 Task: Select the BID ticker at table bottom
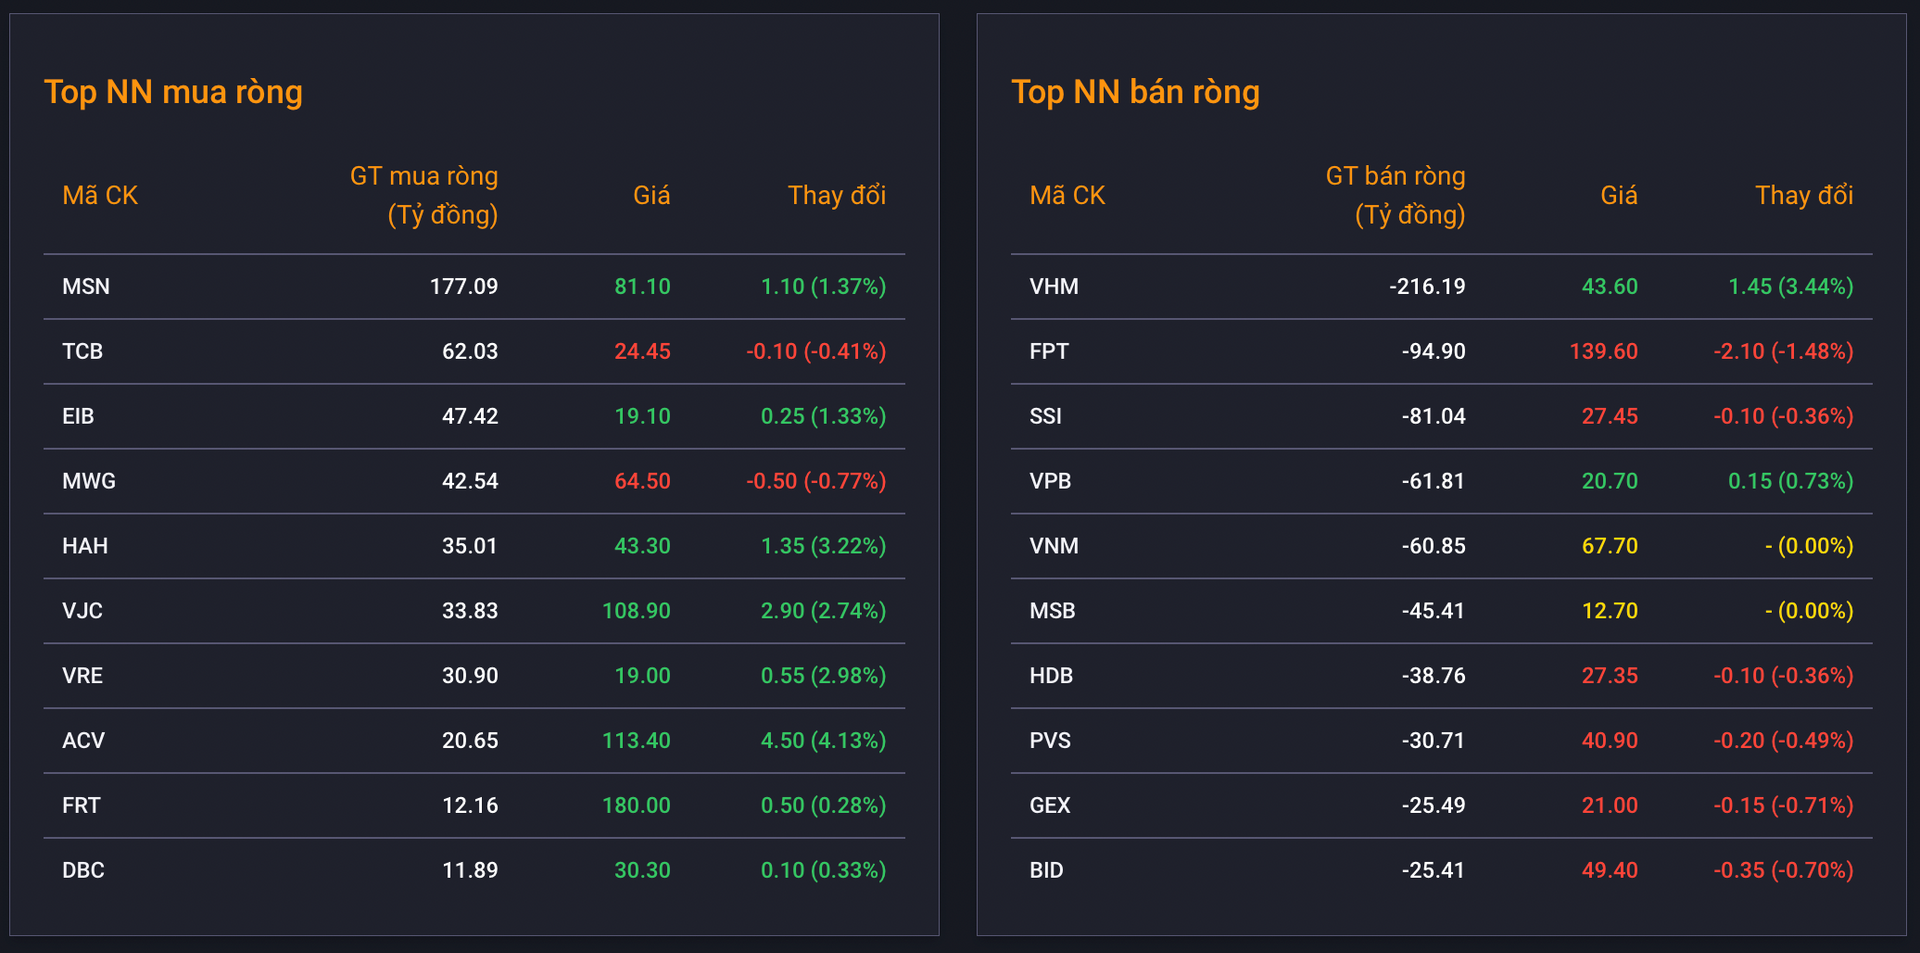[1046, 870]
